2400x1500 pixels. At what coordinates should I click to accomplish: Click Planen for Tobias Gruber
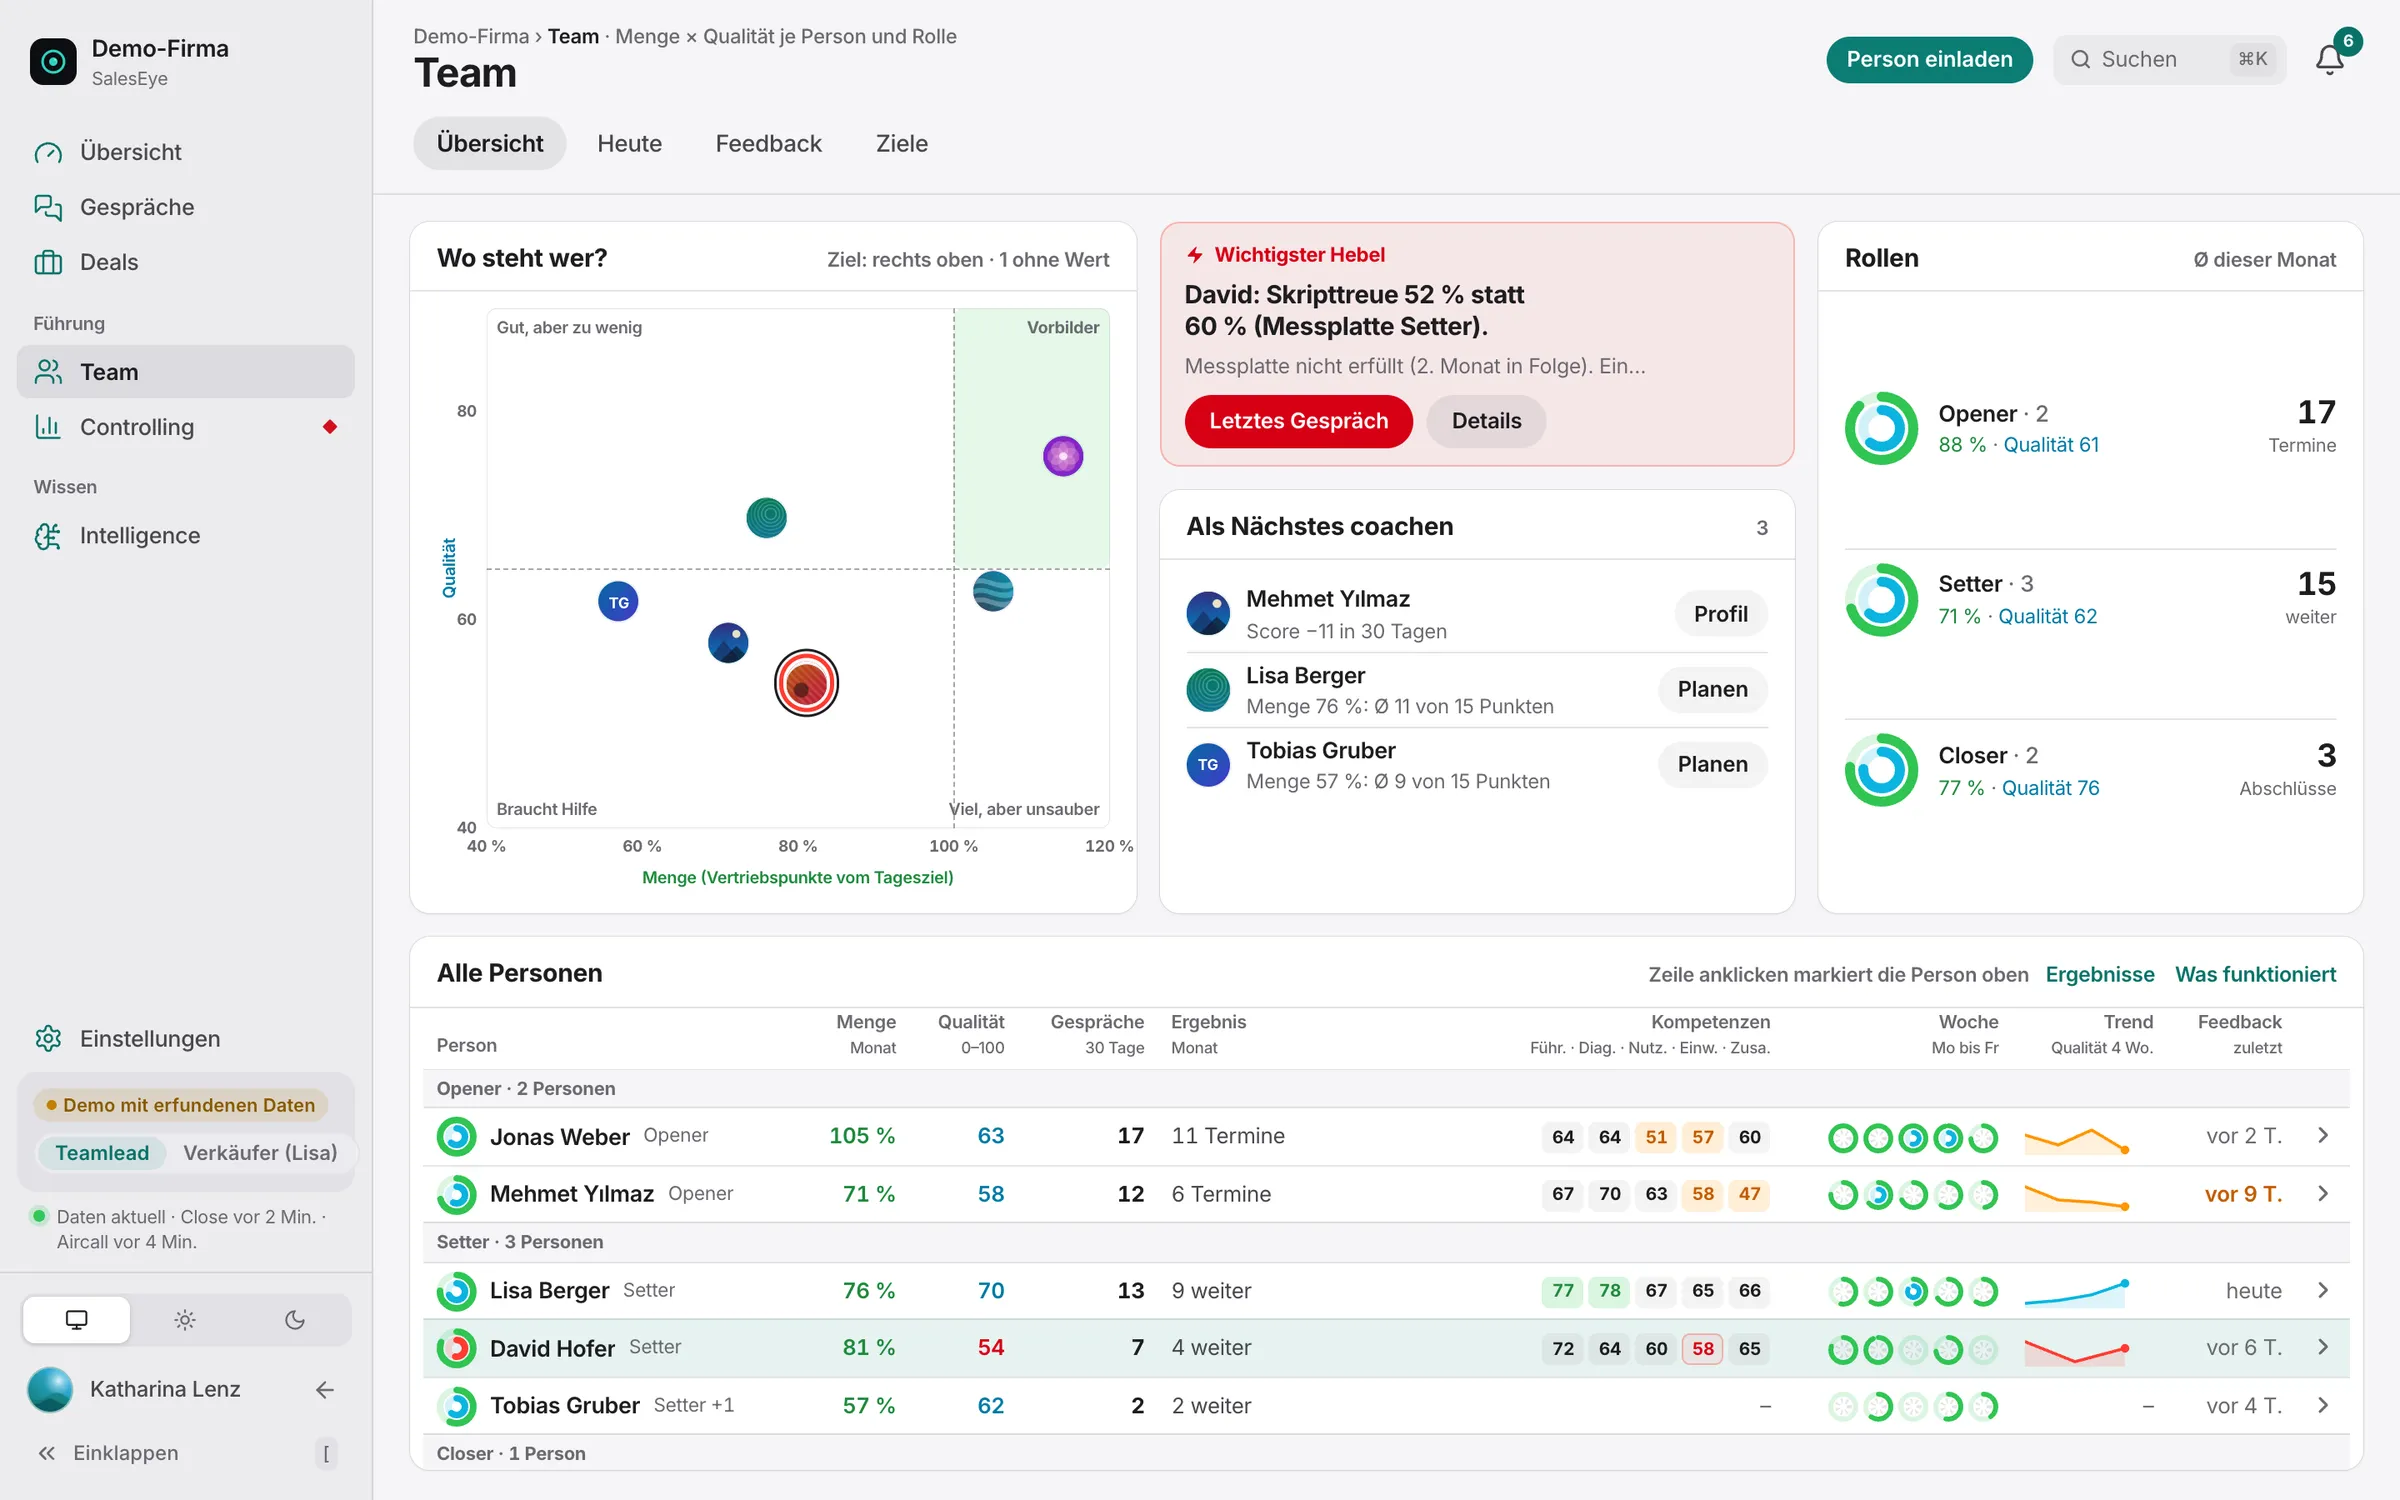coord(1712,765)
